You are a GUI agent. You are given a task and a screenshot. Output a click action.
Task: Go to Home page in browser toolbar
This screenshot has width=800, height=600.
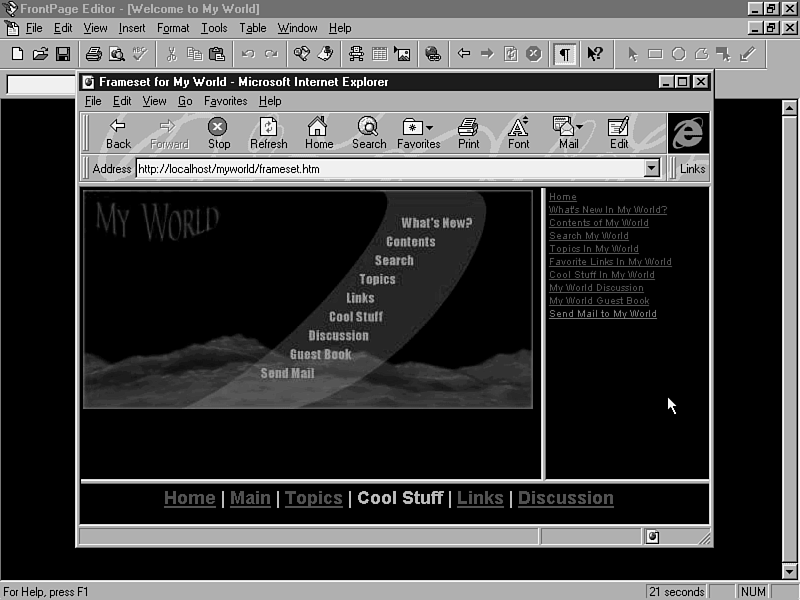pos(318,133)
